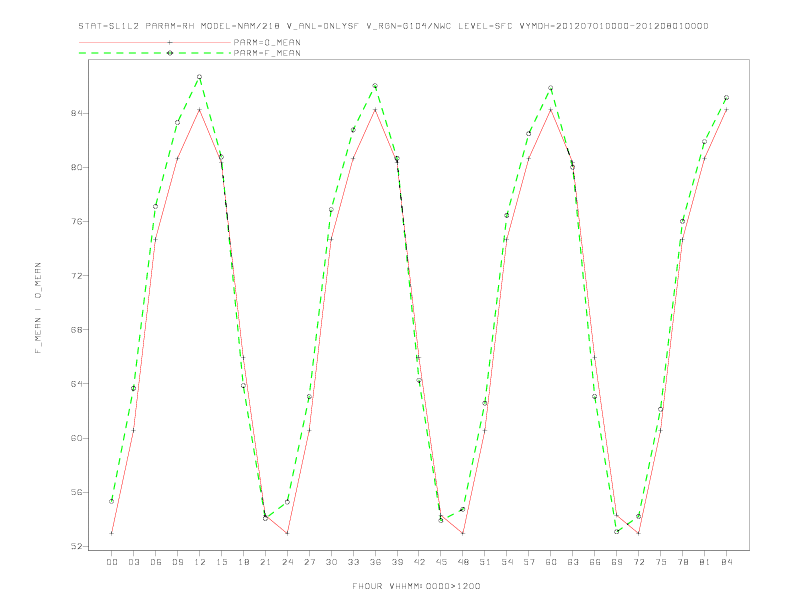Click the x-axis tick label 81

coord(705,562)
